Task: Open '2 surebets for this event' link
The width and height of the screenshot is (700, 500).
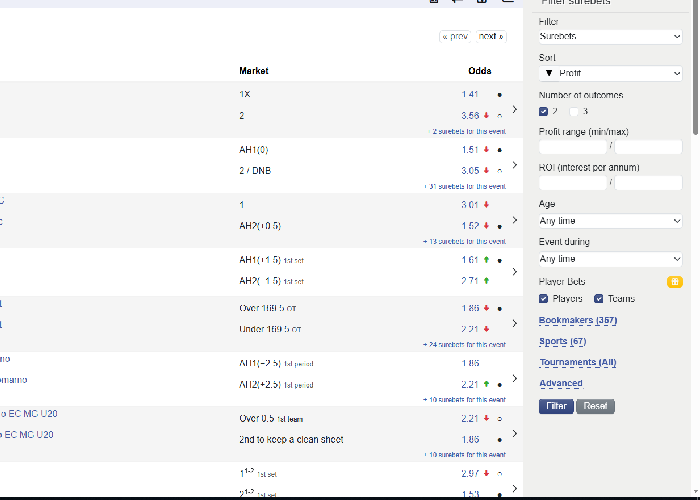Action: (467, 132)
